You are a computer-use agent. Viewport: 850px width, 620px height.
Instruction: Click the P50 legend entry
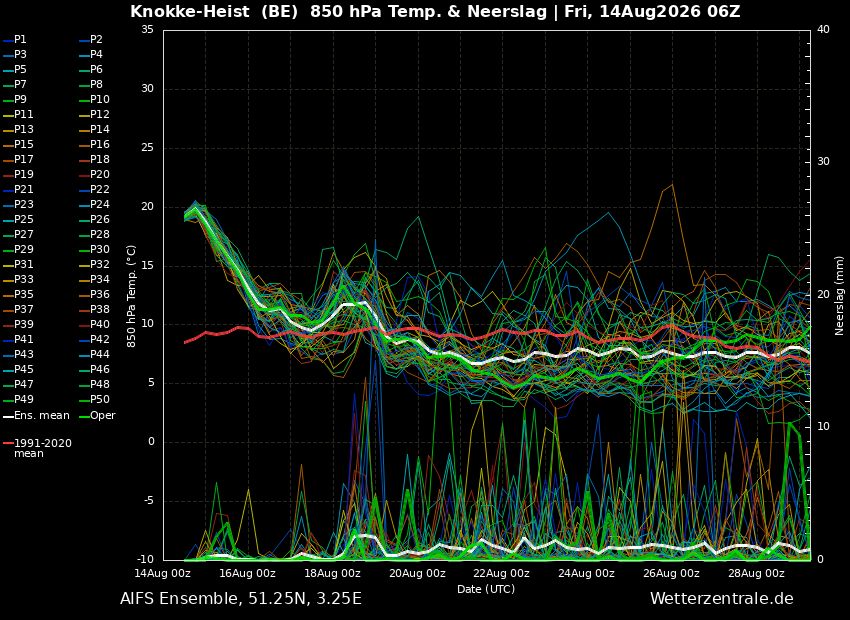[x=94, y=399]
